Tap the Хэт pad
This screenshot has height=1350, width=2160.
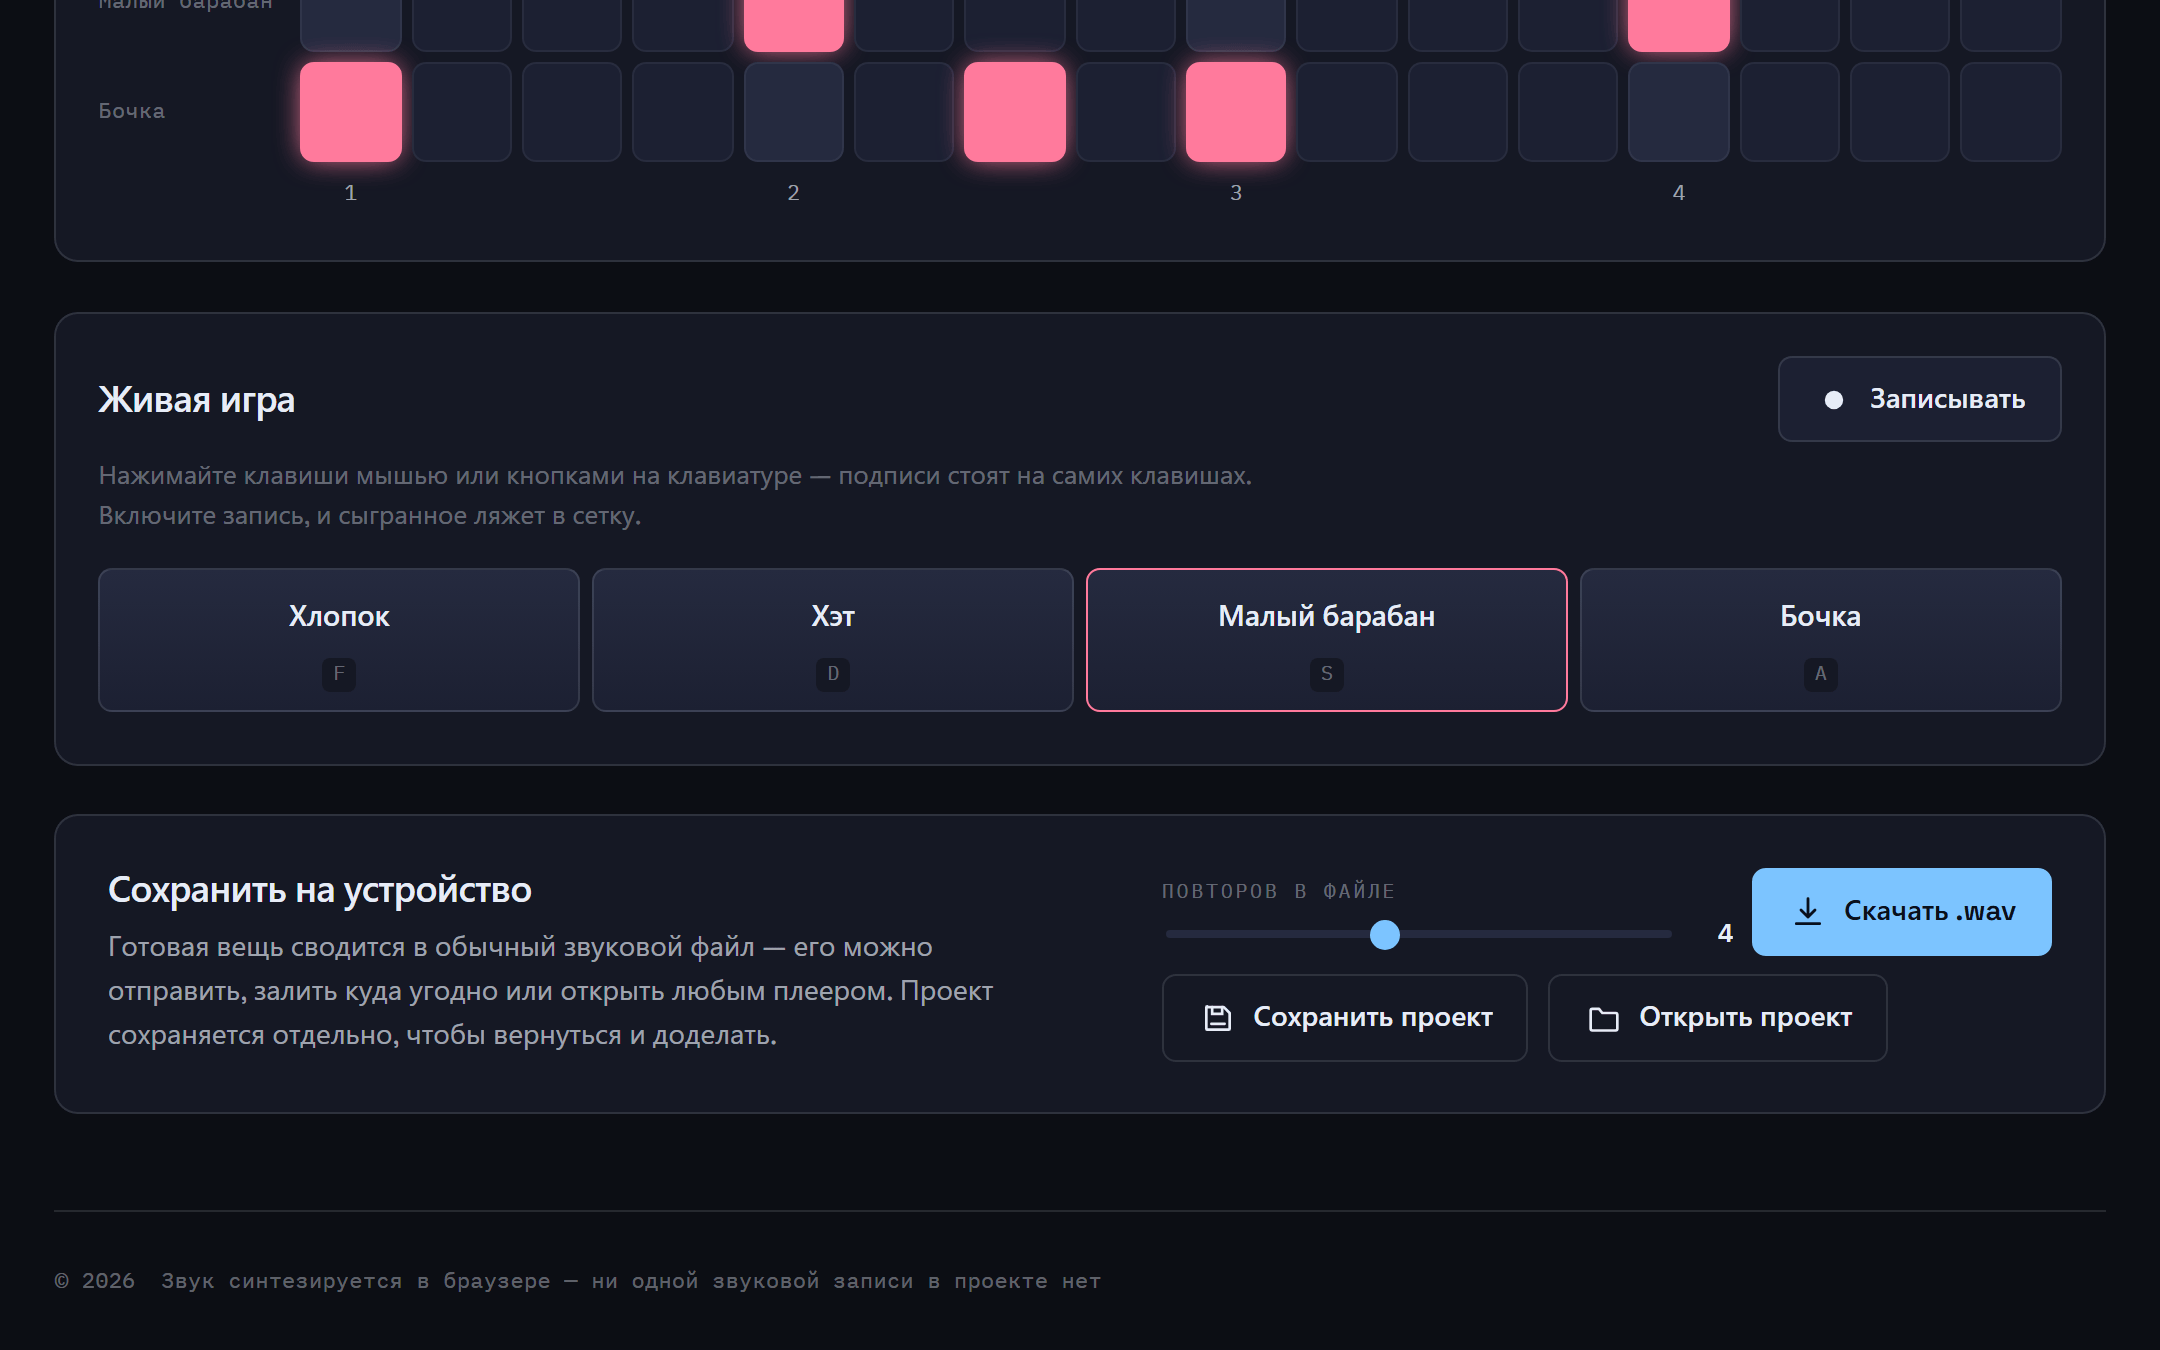833,640
